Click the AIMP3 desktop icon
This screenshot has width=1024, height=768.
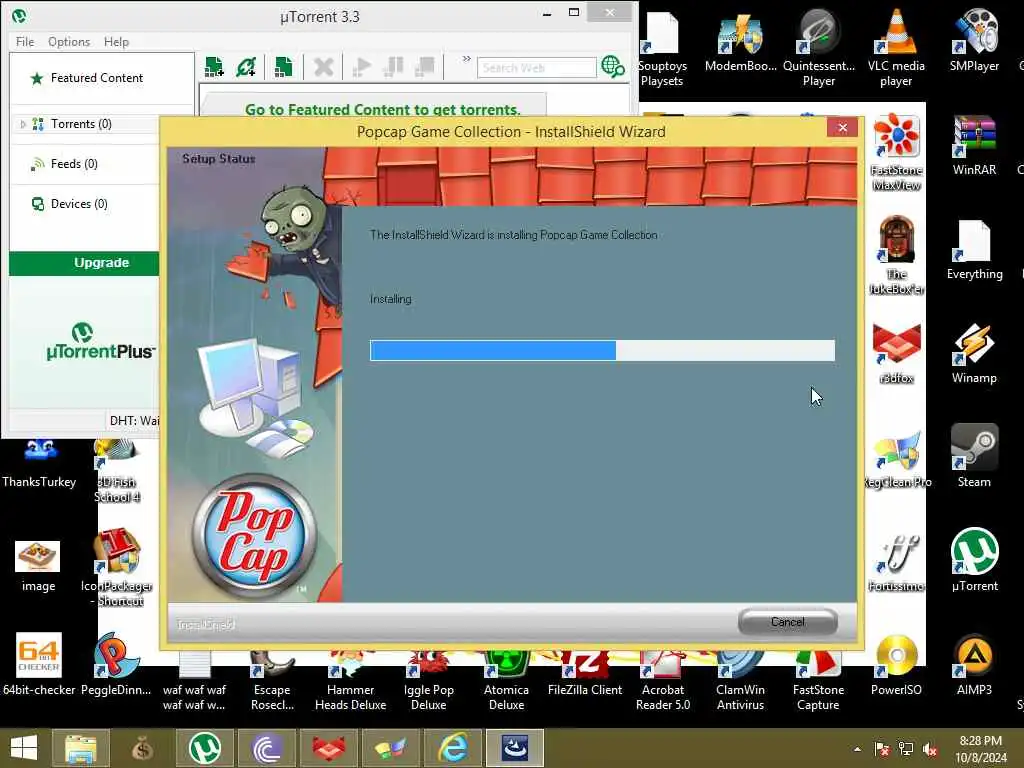(974, 665)
